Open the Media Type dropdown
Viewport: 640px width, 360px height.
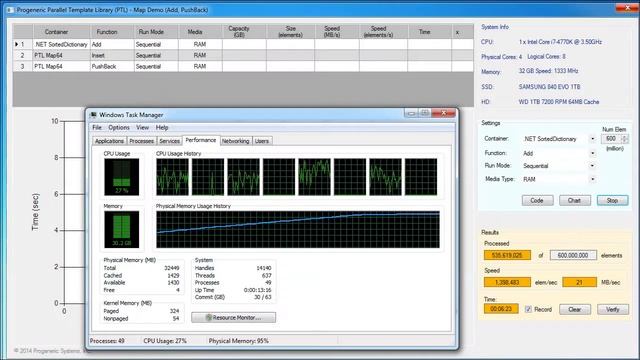pyautogui.click(x=593, y=179)
